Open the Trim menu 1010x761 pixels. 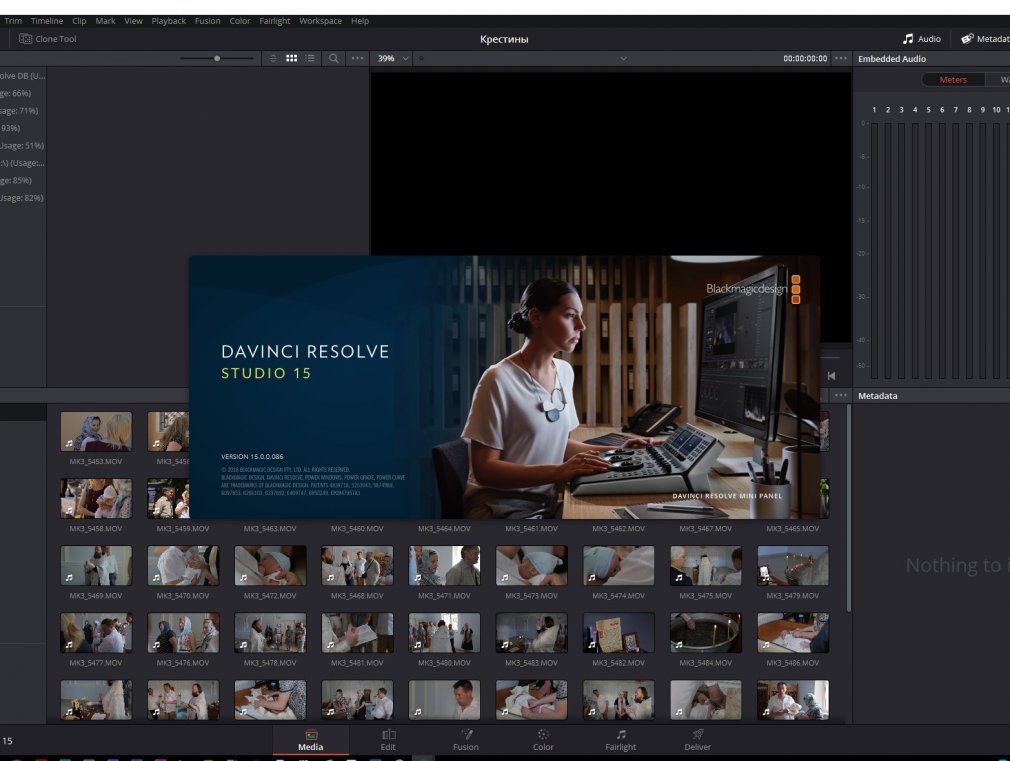coord(13,21)
